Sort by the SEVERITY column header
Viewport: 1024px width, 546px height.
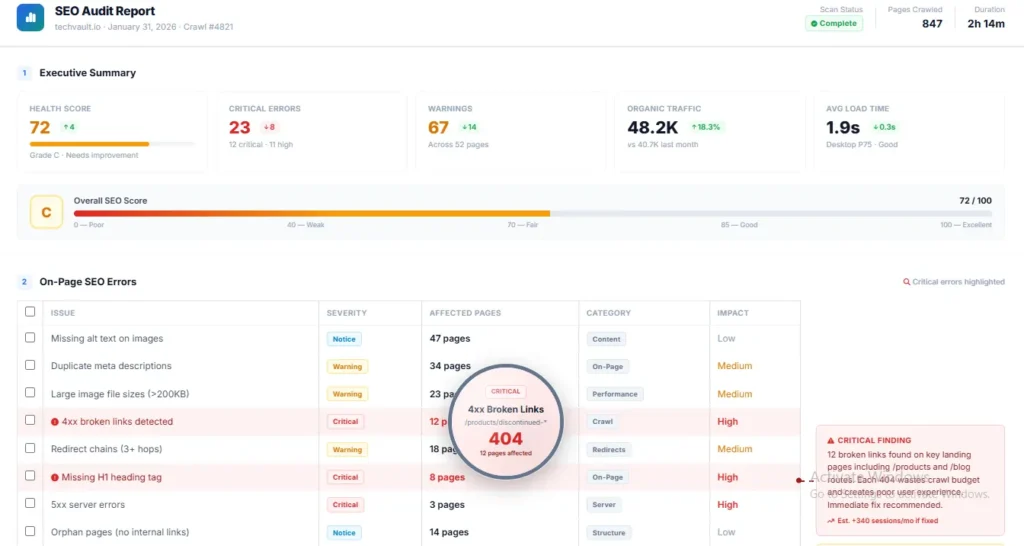[346, 313]
